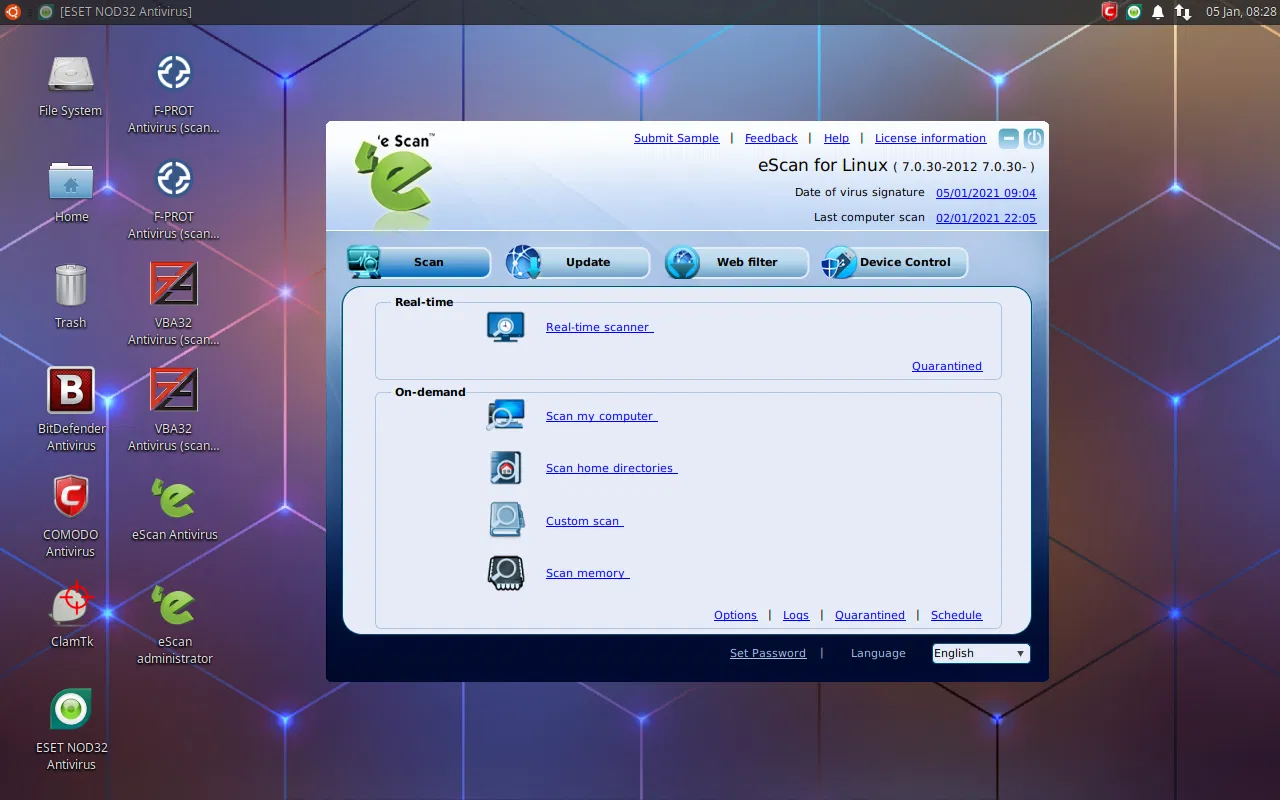
Task: Switch to the Update tab
Action: click(578, 262)
